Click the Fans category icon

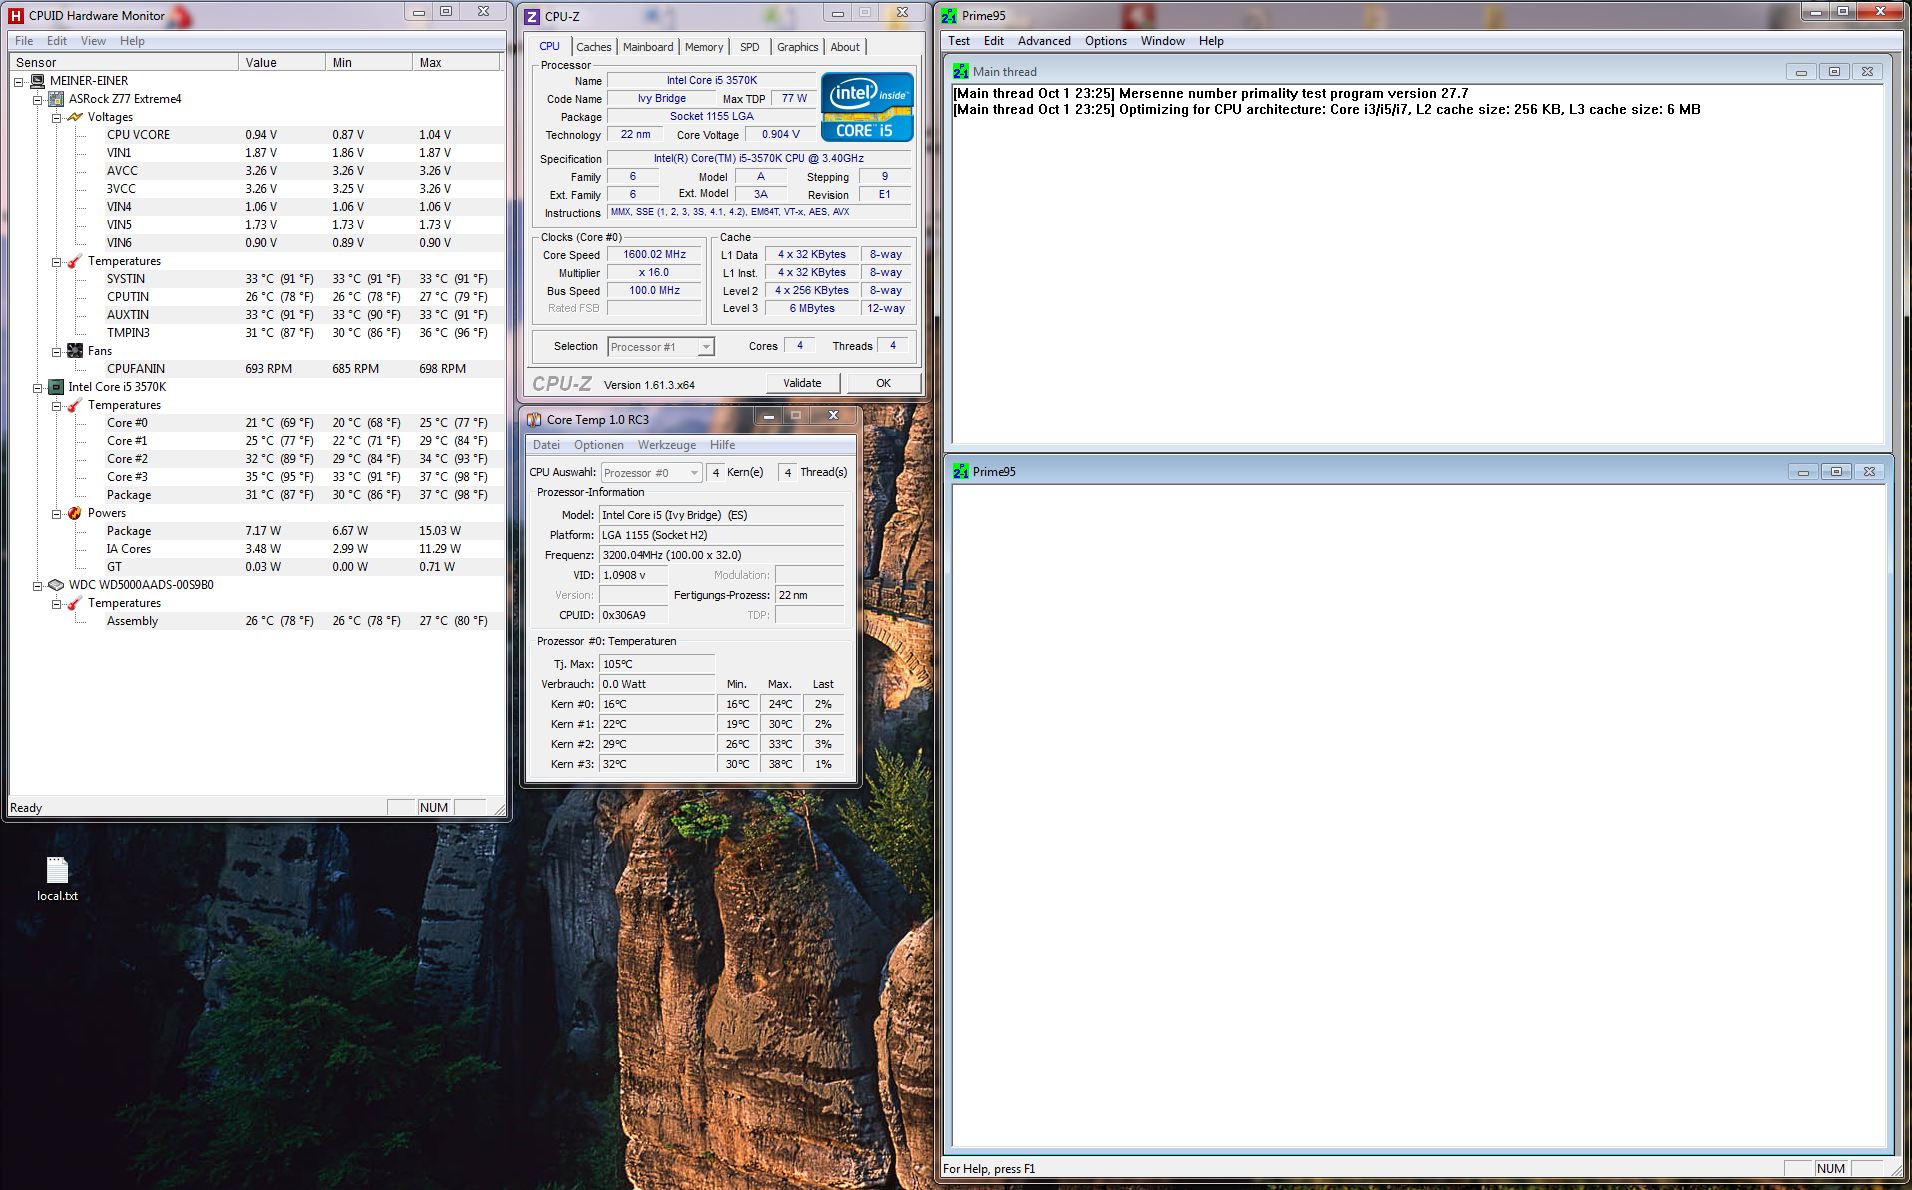[75, 351]
